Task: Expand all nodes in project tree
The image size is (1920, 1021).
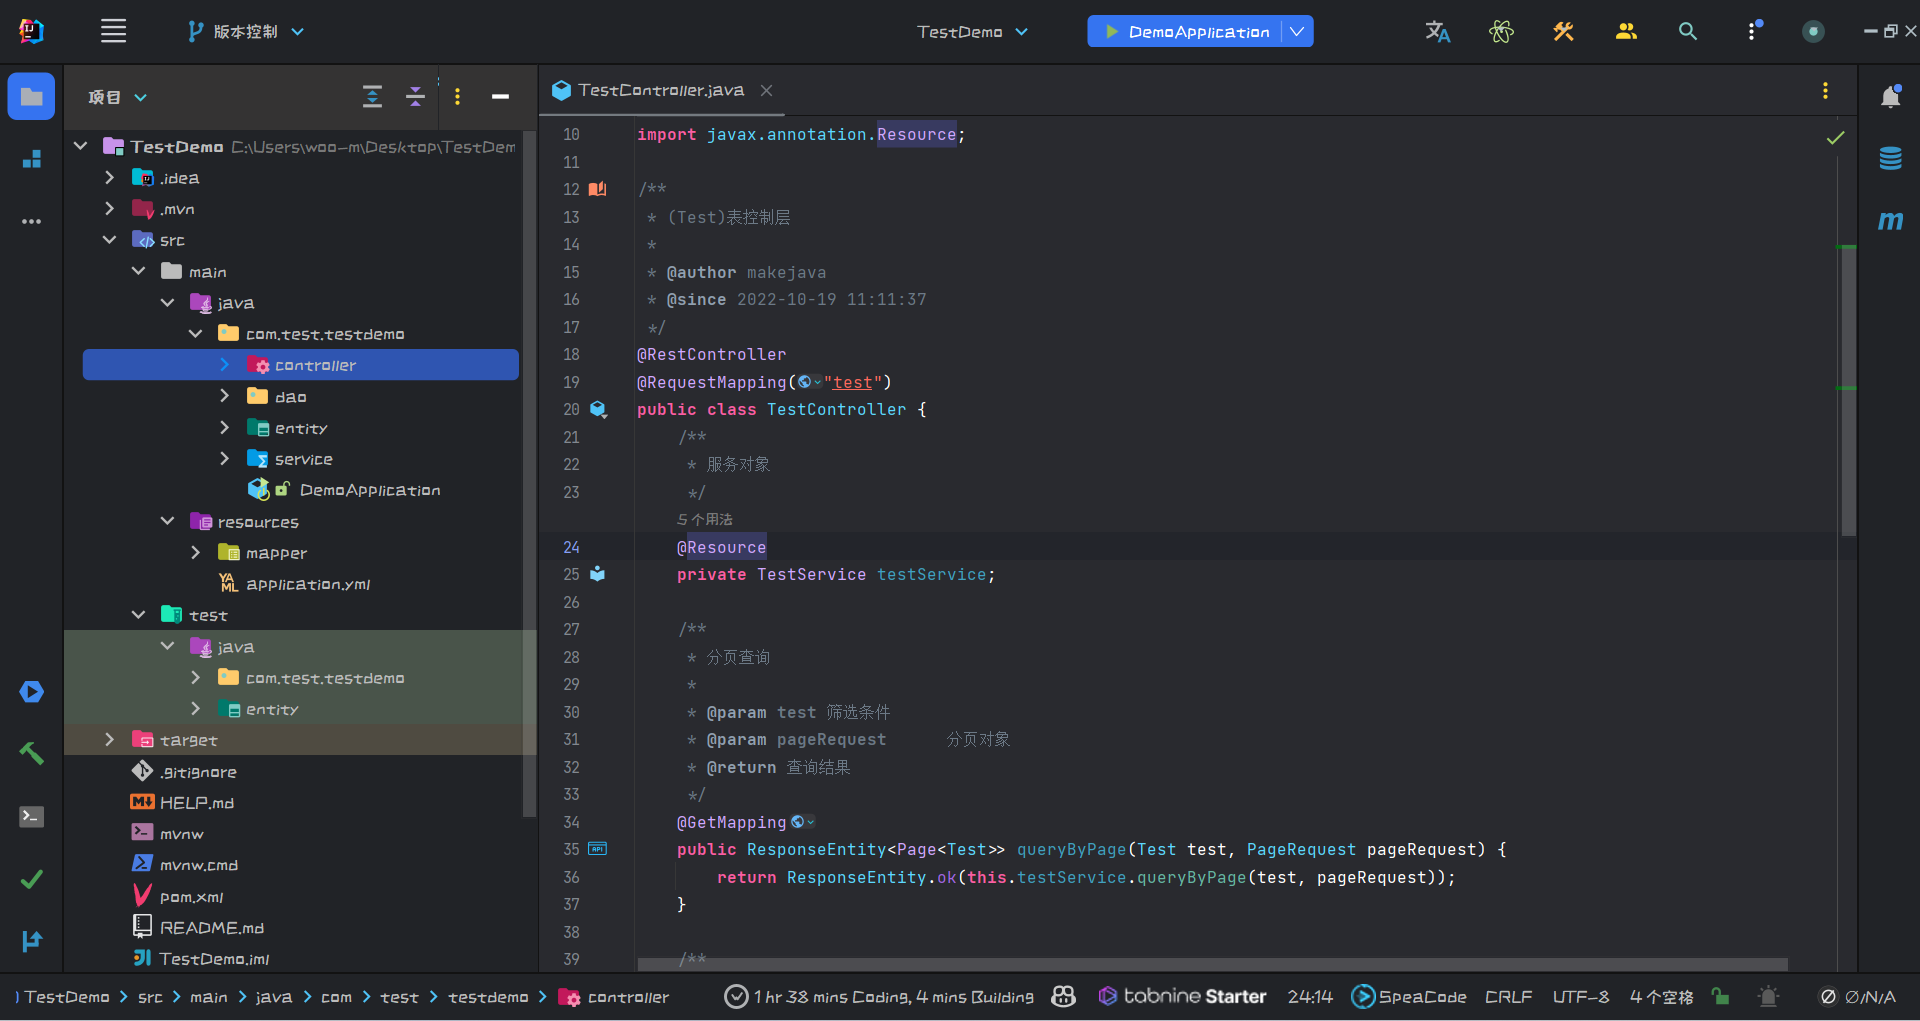Action: tap(372, 97)
